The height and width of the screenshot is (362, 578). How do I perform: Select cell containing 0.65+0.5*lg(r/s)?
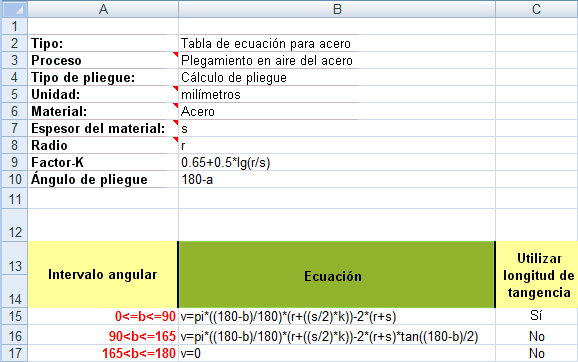tap(337, 162)
